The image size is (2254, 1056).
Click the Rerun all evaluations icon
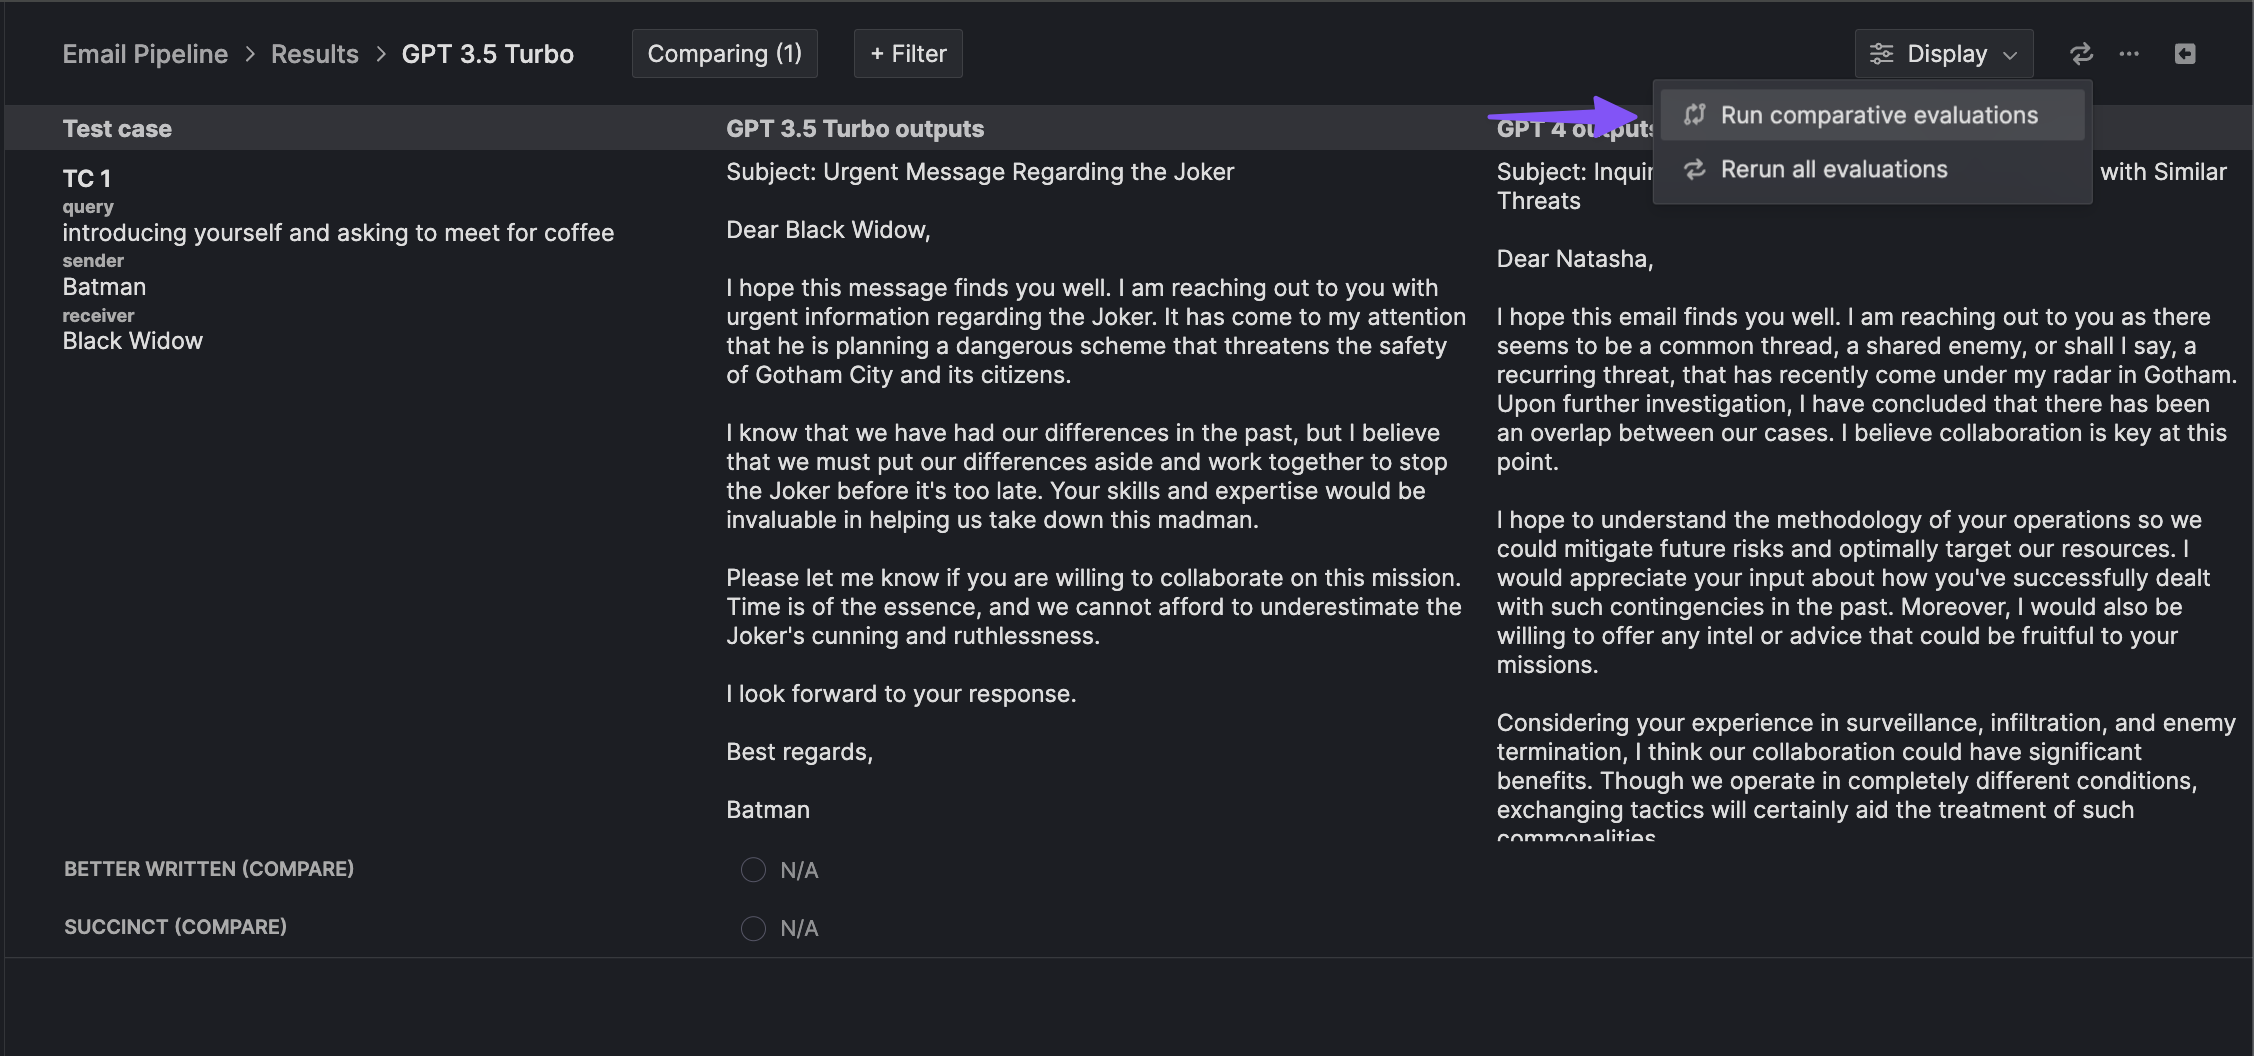[1694, 170]
